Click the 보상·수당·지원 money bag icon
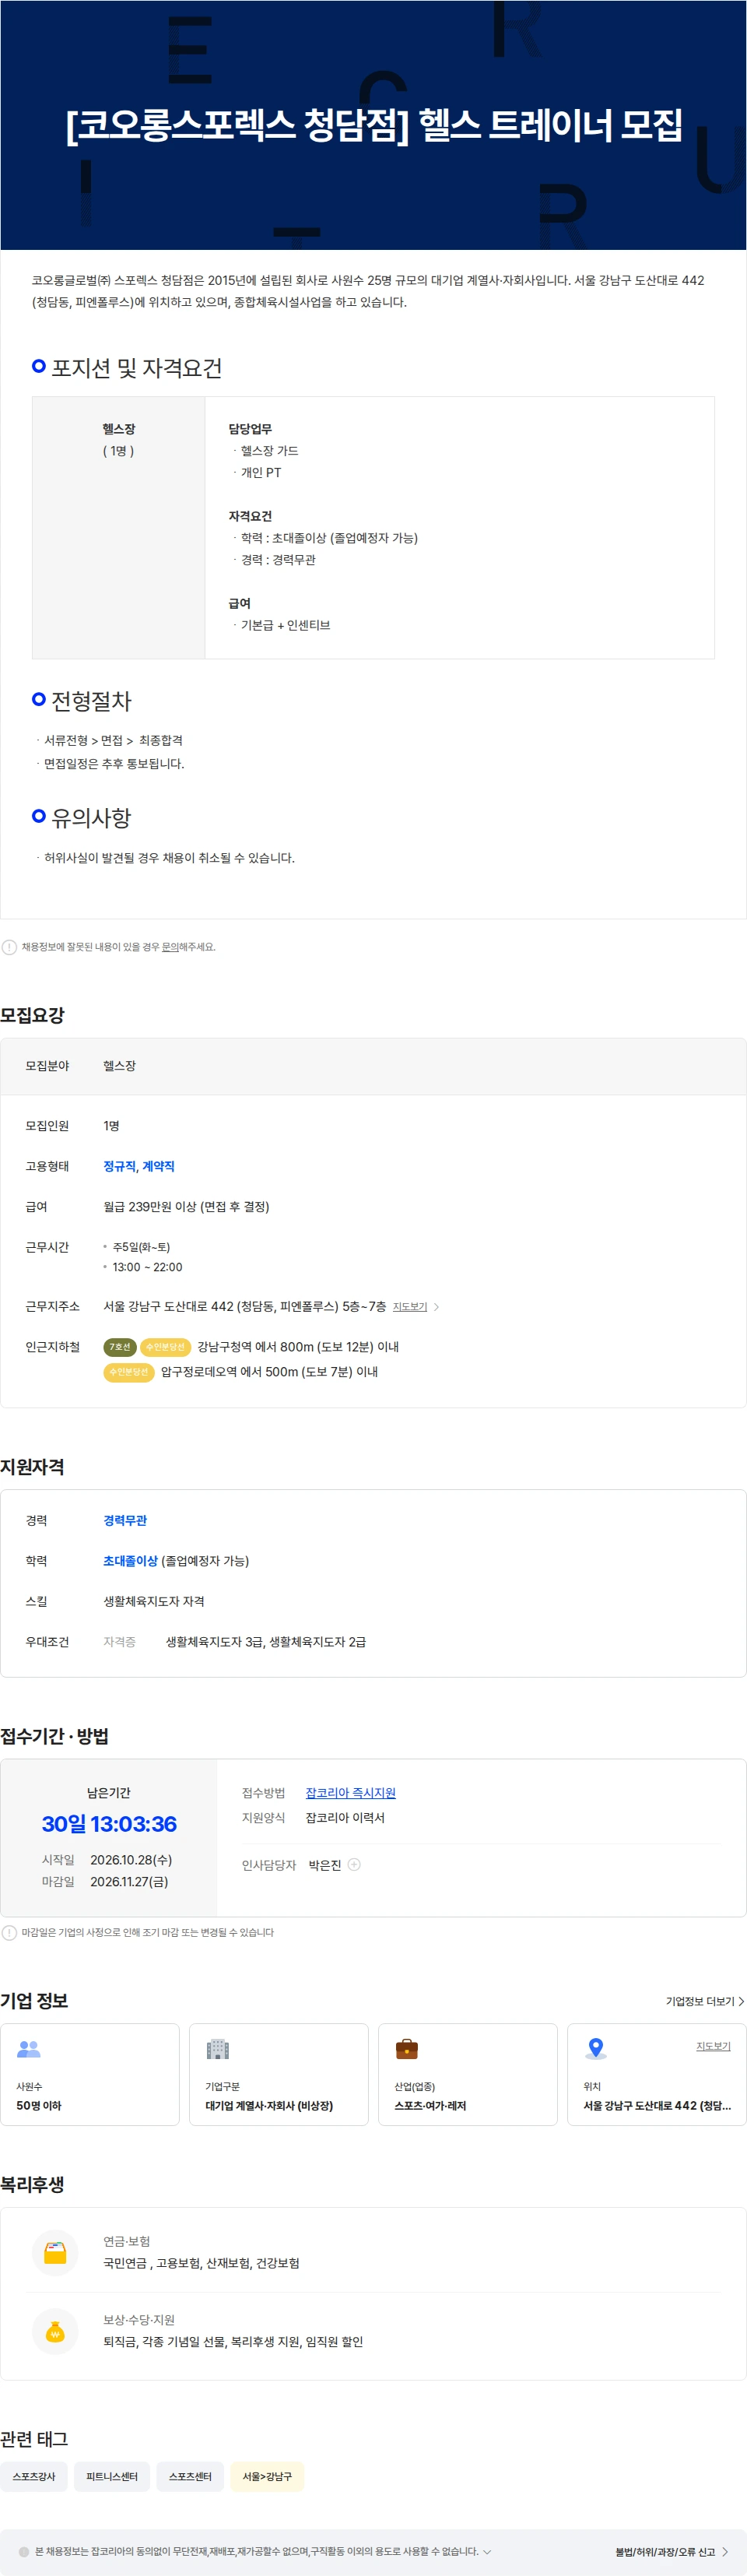Viewport: 747px width, 2576px height. pyautogui.click(x=55, y=2331)
